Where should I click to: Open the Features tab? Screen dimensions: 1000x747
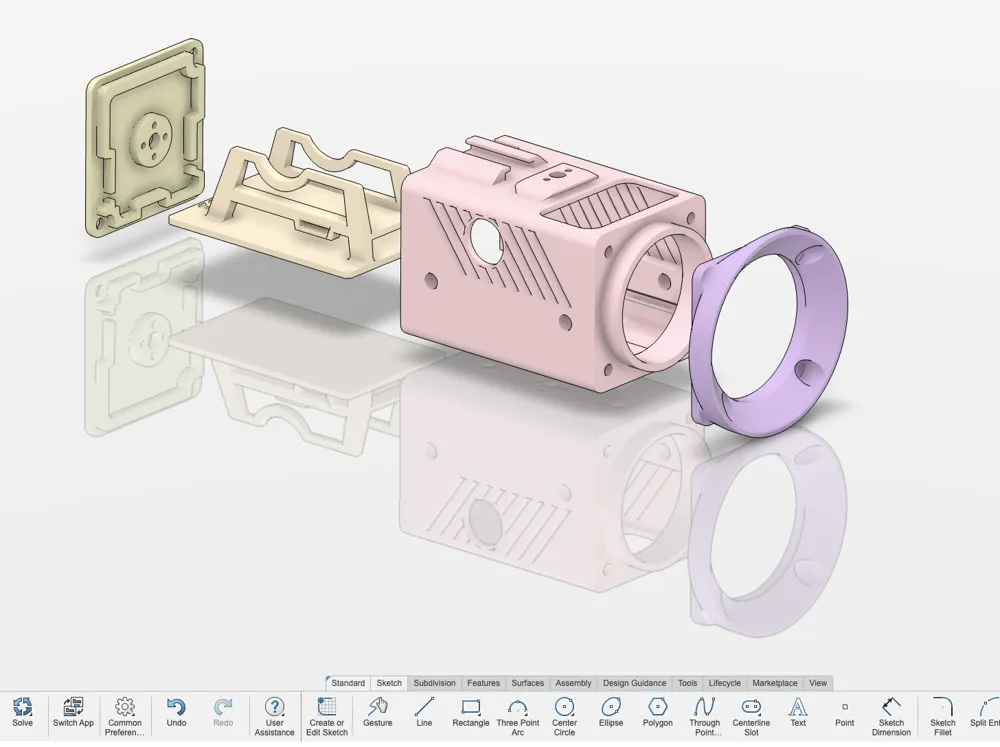[x=483, y=683]
